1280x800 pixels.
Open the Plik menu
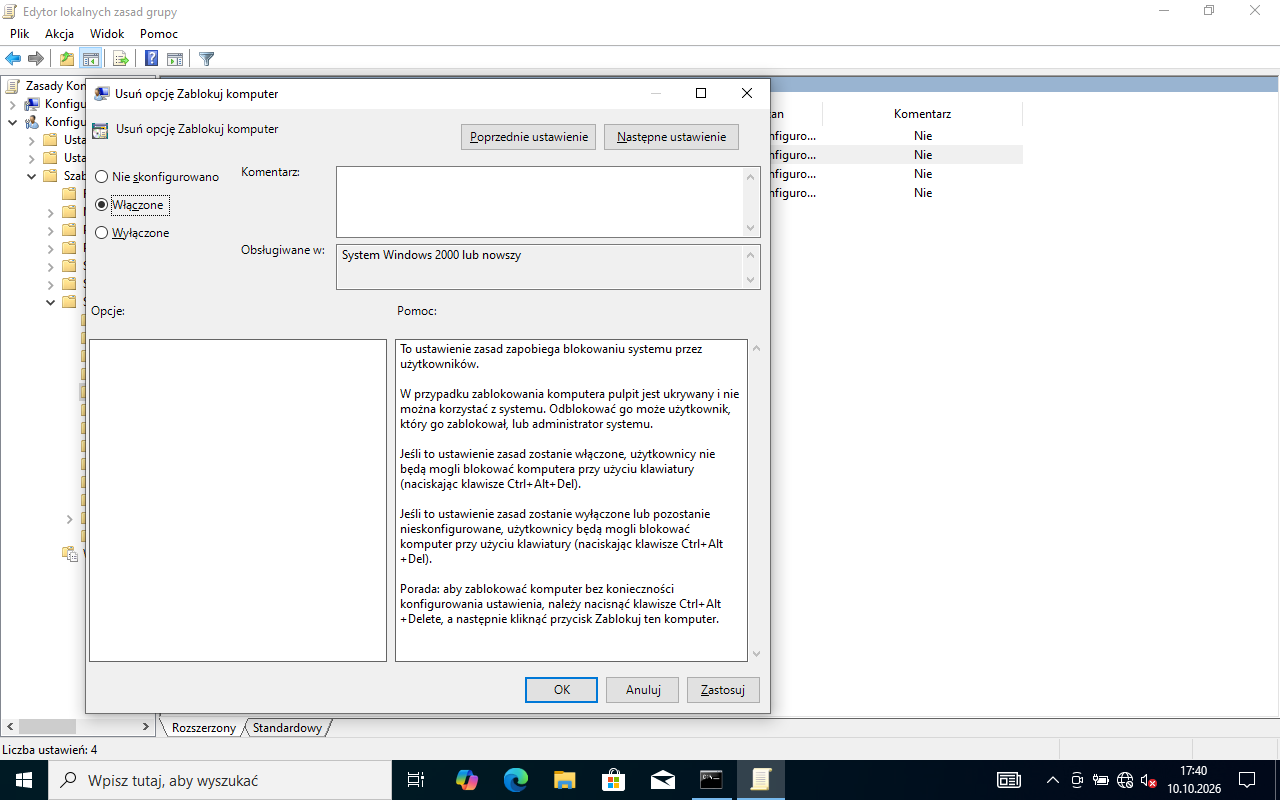click(x=20, y=33)
